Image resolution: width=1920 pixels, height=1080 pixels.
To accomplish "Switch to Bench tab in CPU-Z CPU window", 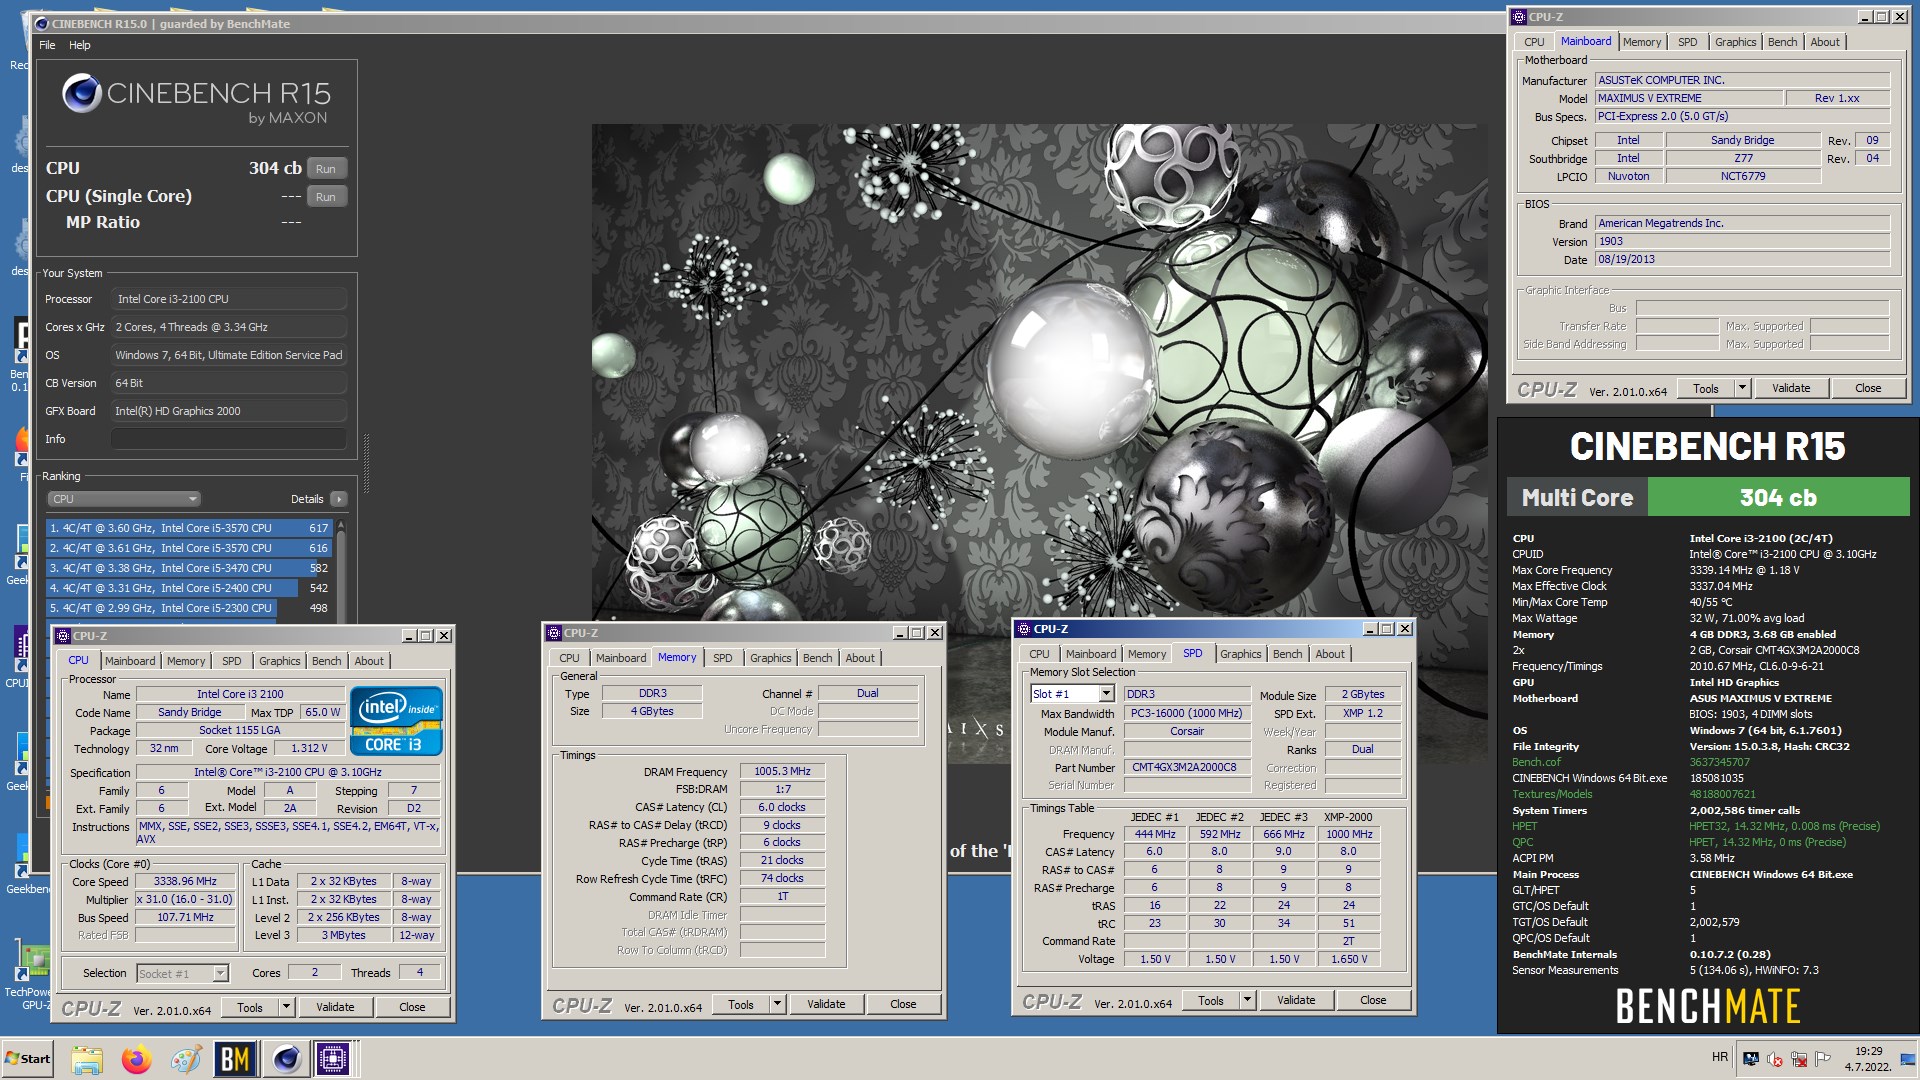I will tap(326, 661).
